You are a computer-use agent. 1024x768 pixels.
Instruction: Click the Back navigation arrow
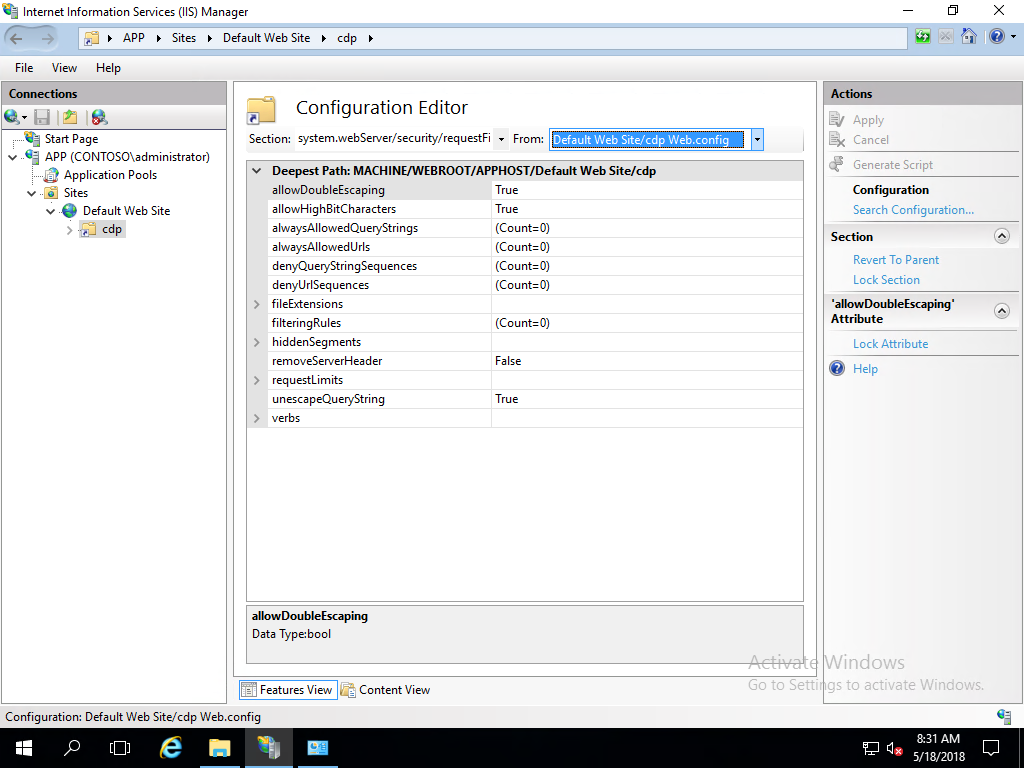18,37
